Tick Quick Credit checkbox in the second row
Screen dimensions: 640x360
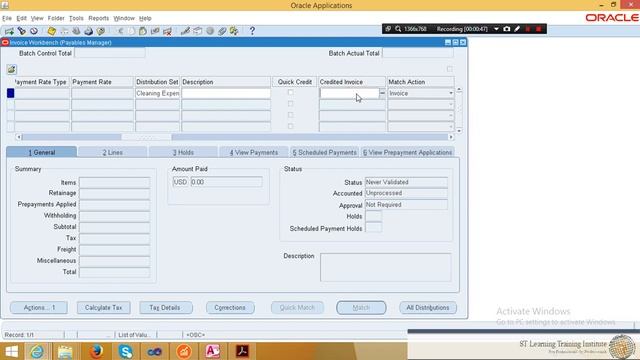tap(290, 104)
